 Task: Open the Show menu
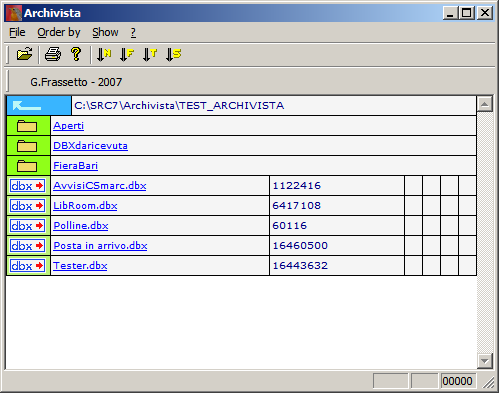click(105, 32)
